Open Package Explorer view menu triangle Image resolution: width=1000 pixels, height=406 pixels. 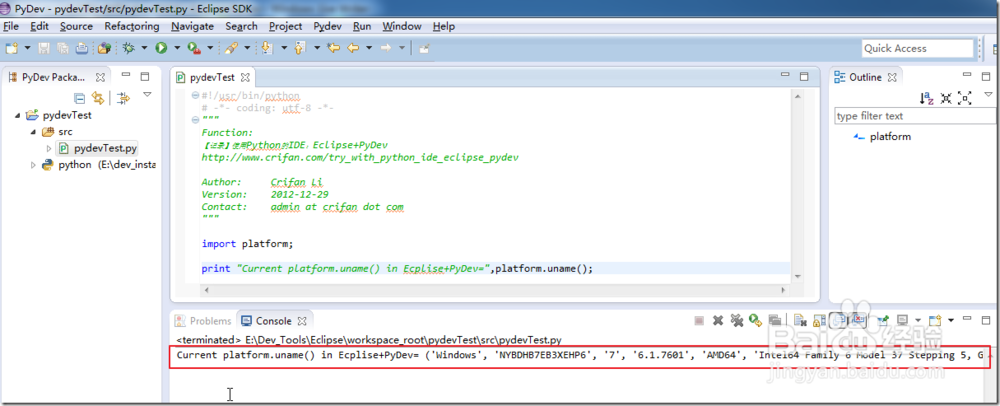[147, 94]
